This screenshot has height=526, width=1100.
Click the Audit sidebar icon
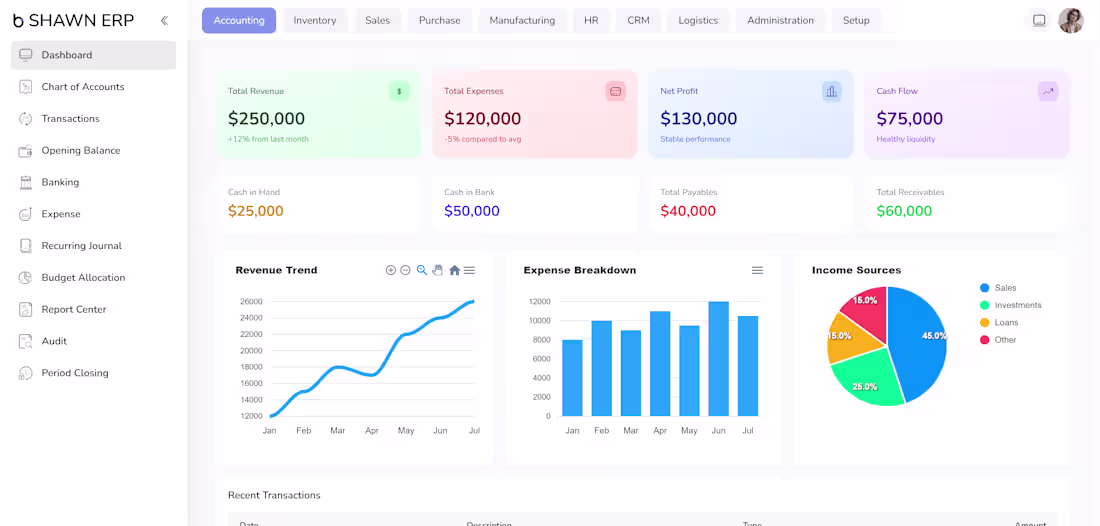pyautogui.click(x=26, y=342)
